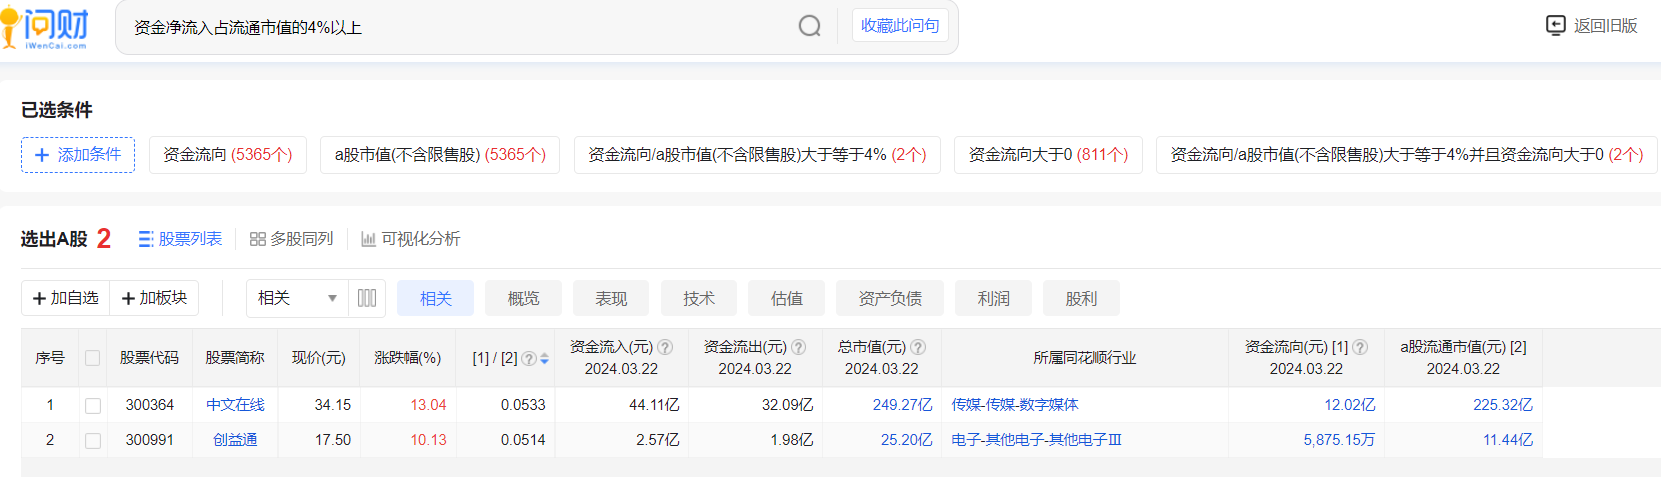Open stock link 创益通
The image size is (1661, 488).
point(235,440)
